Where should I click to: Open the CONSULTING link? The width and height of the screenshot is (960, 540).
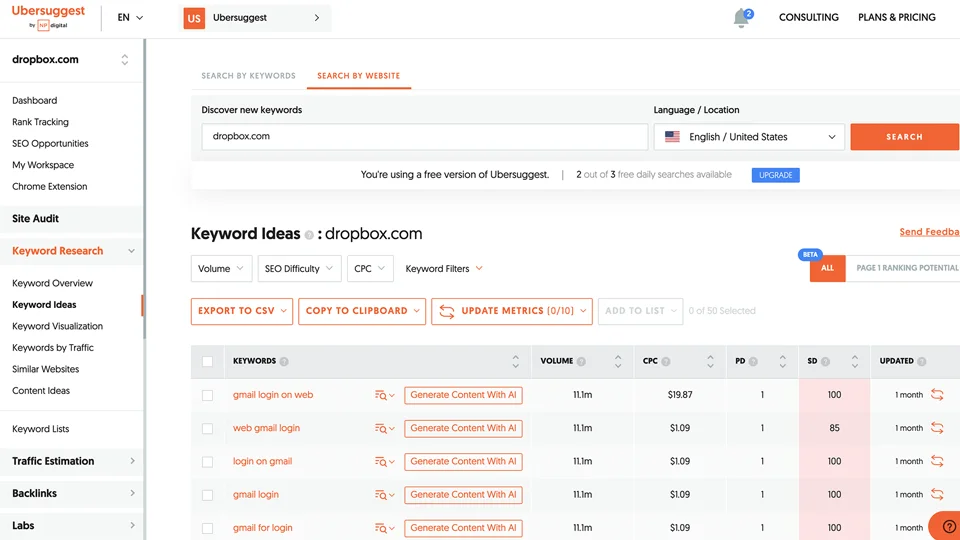coord(809,18)
